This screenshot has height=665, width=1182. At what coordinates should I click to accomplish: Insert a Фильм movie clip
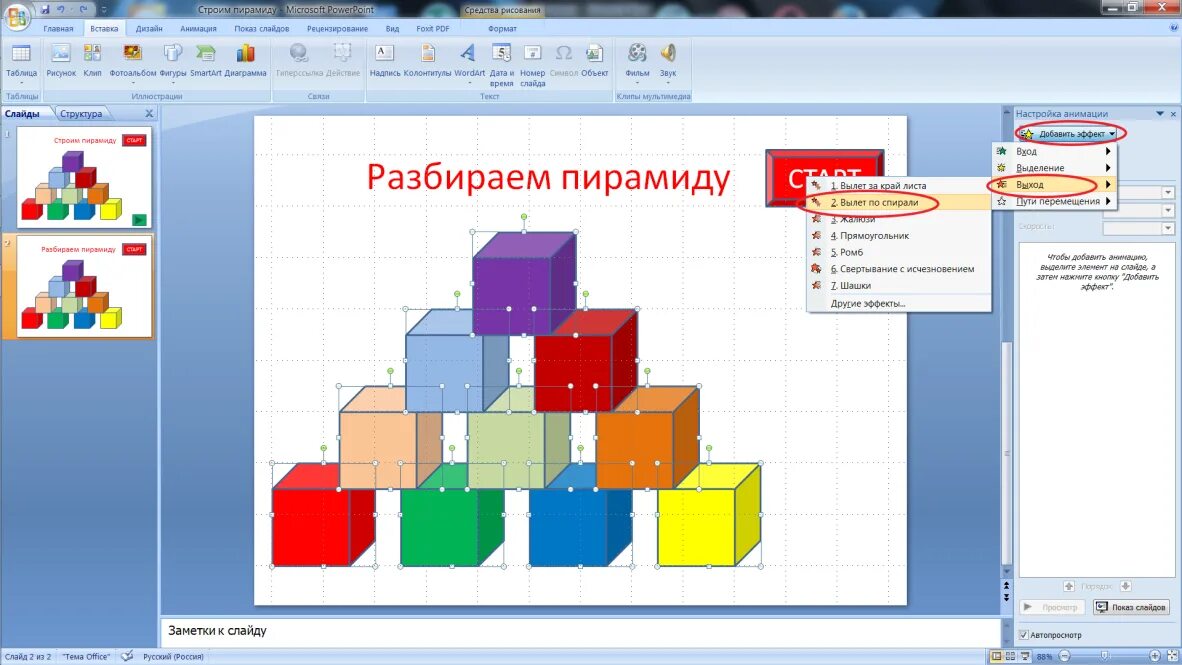[x=637, y=61]
